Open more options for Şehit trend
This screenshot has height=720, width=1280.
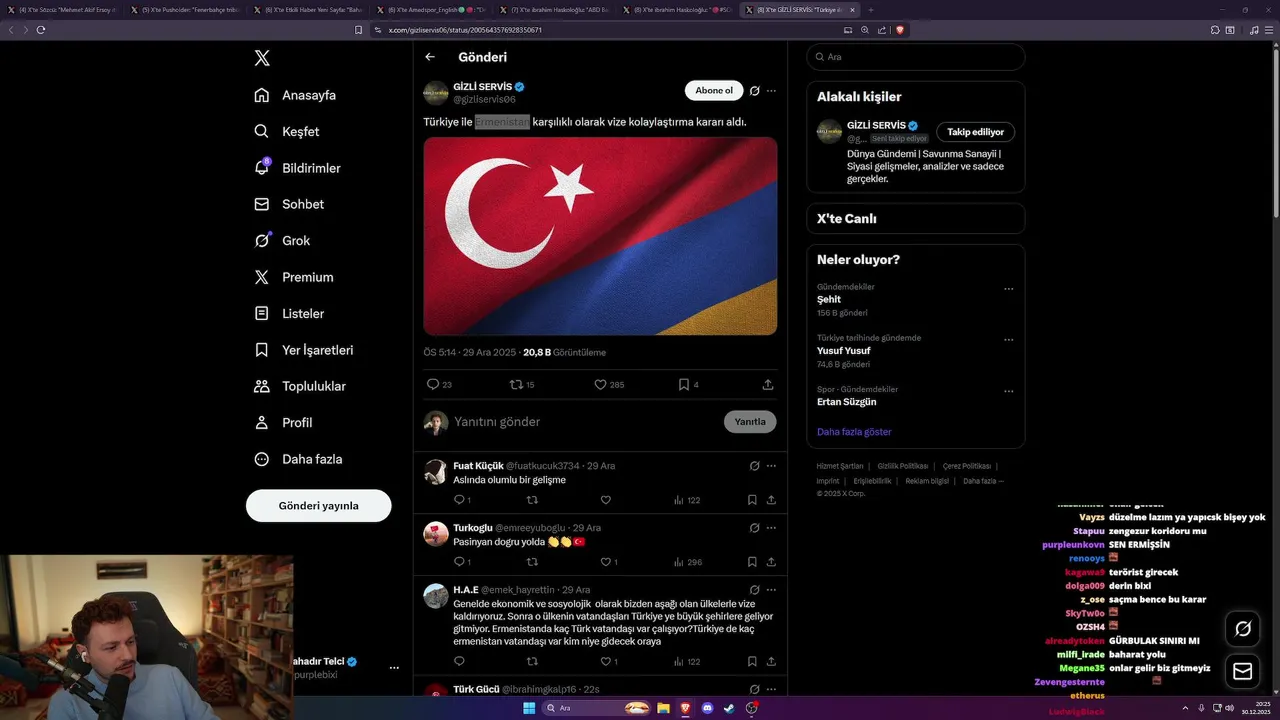(x=1008, y=289)
